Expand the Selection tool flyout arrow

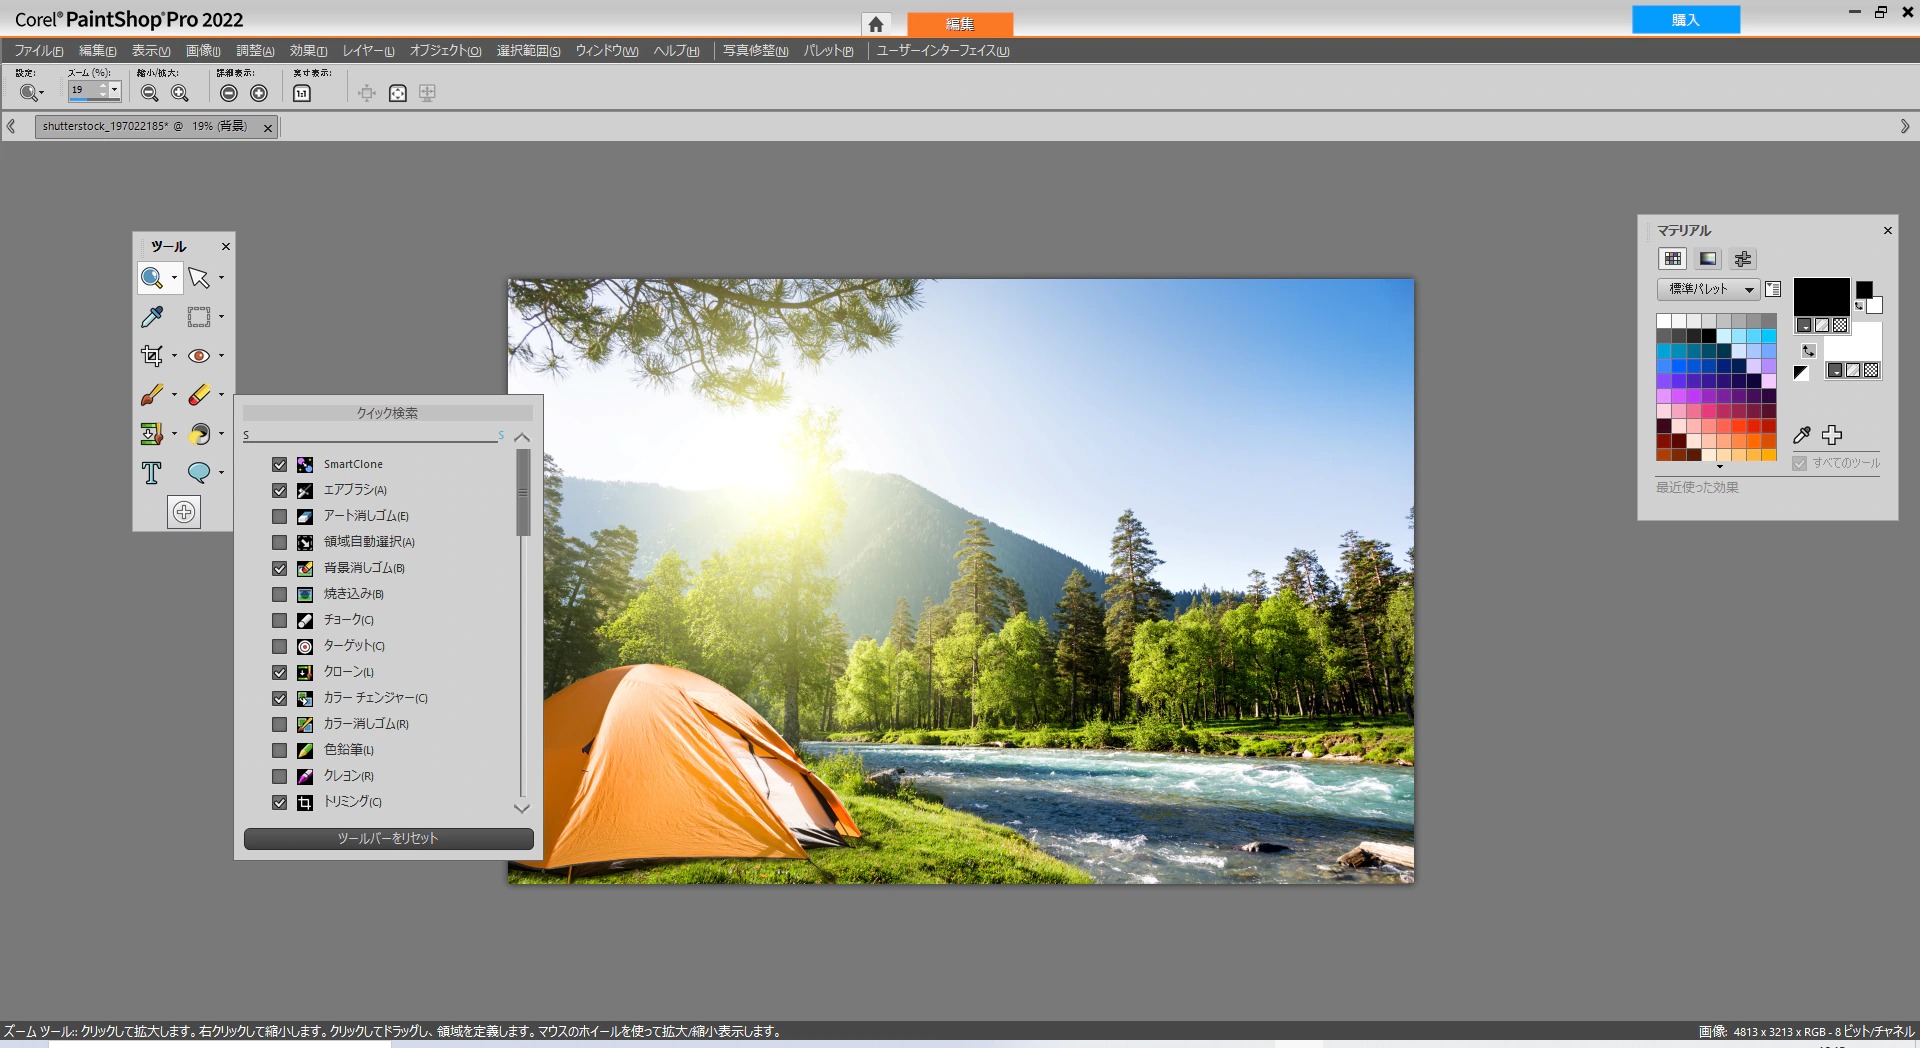coord(221,317)
